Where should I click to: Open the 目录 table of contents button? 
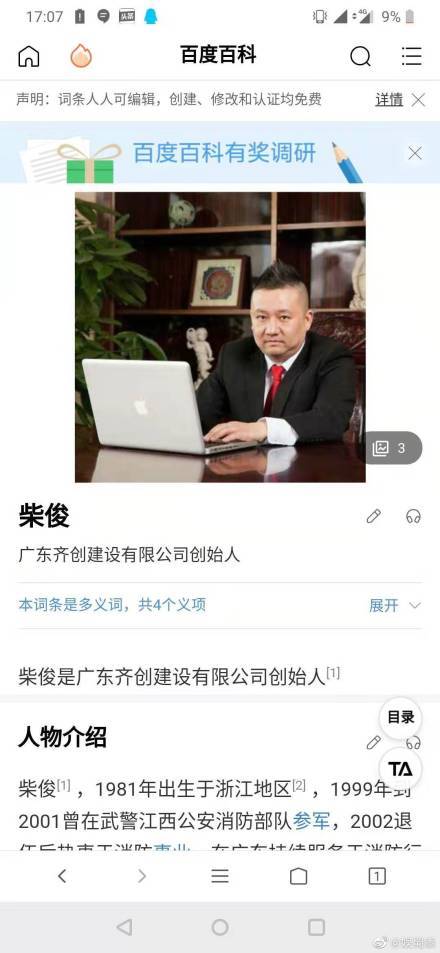click(400, 718)
